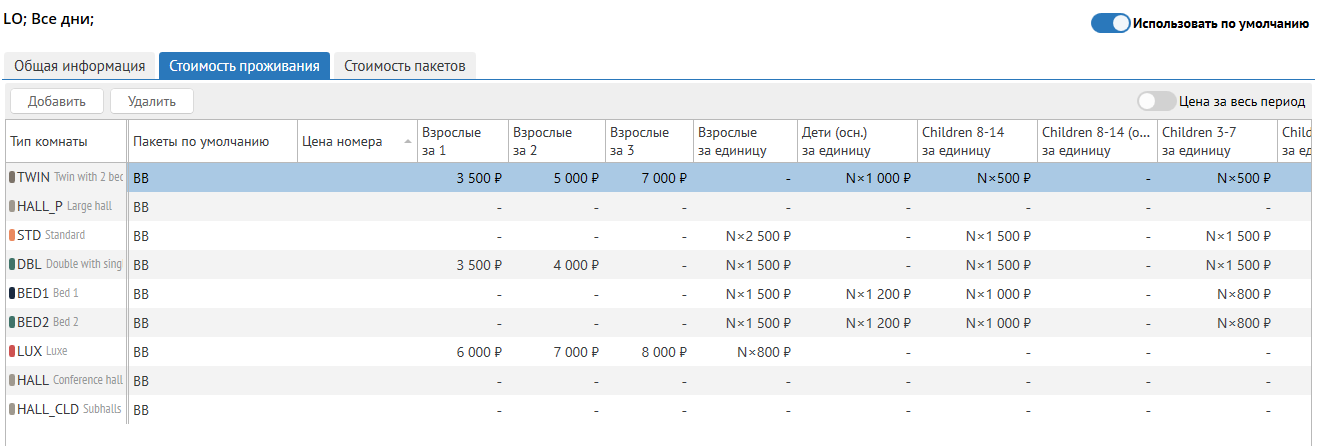
Task: Click the color marker beside TWIN
Action: [12, 177]
